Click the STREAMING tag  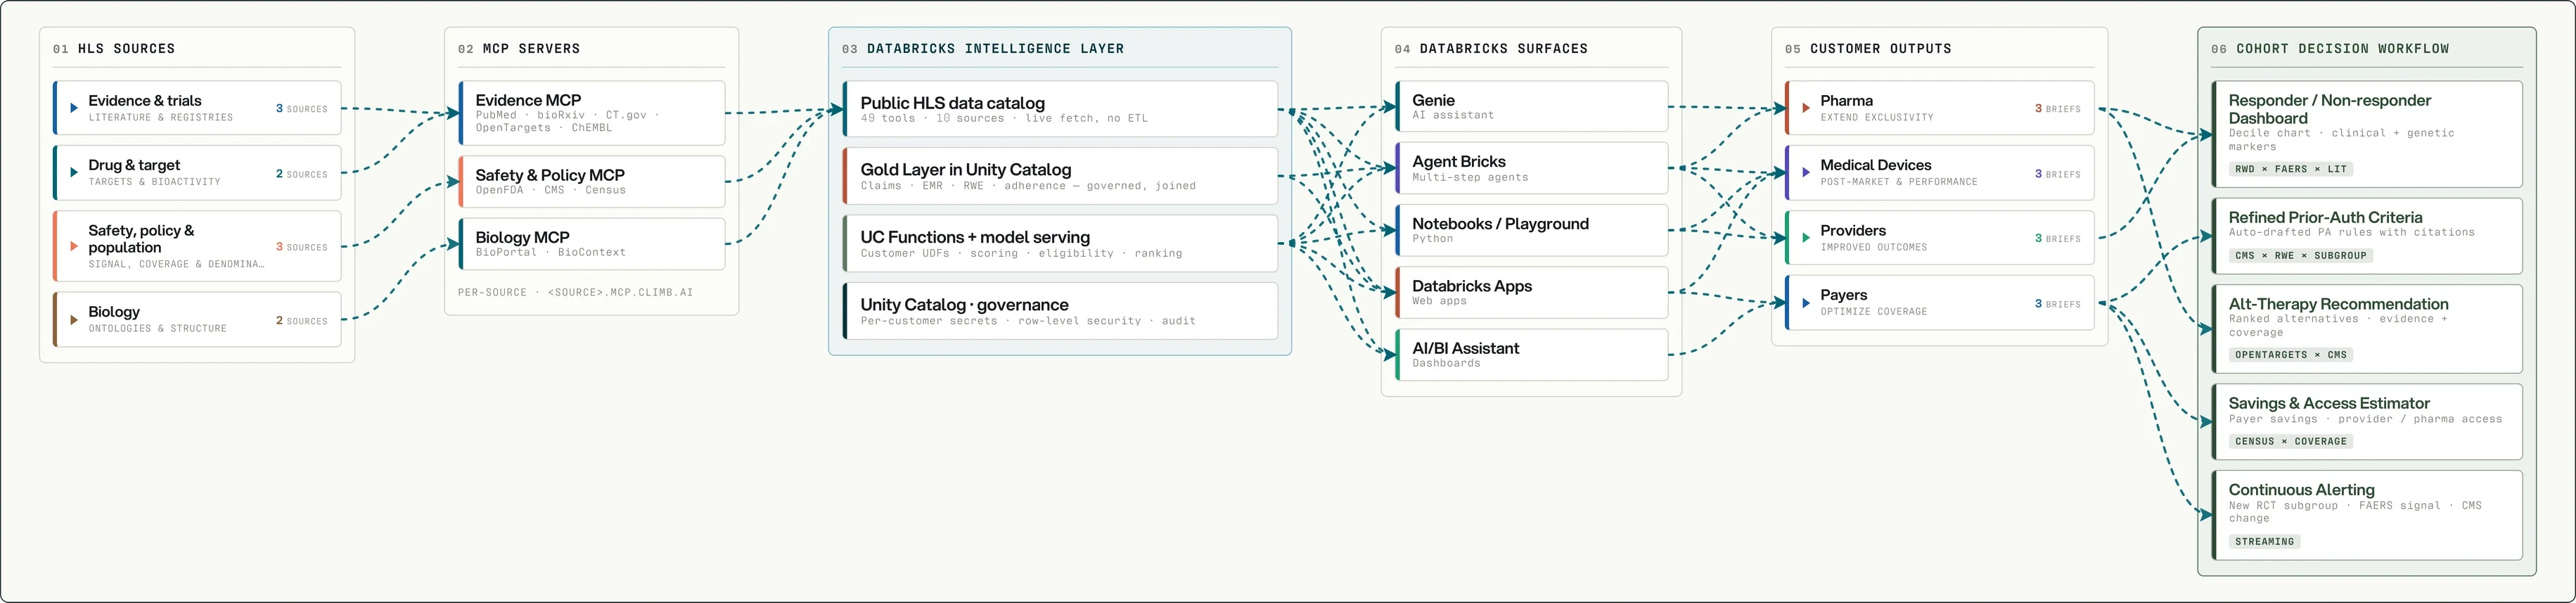pyautogui.click(x=2265, y=542)
